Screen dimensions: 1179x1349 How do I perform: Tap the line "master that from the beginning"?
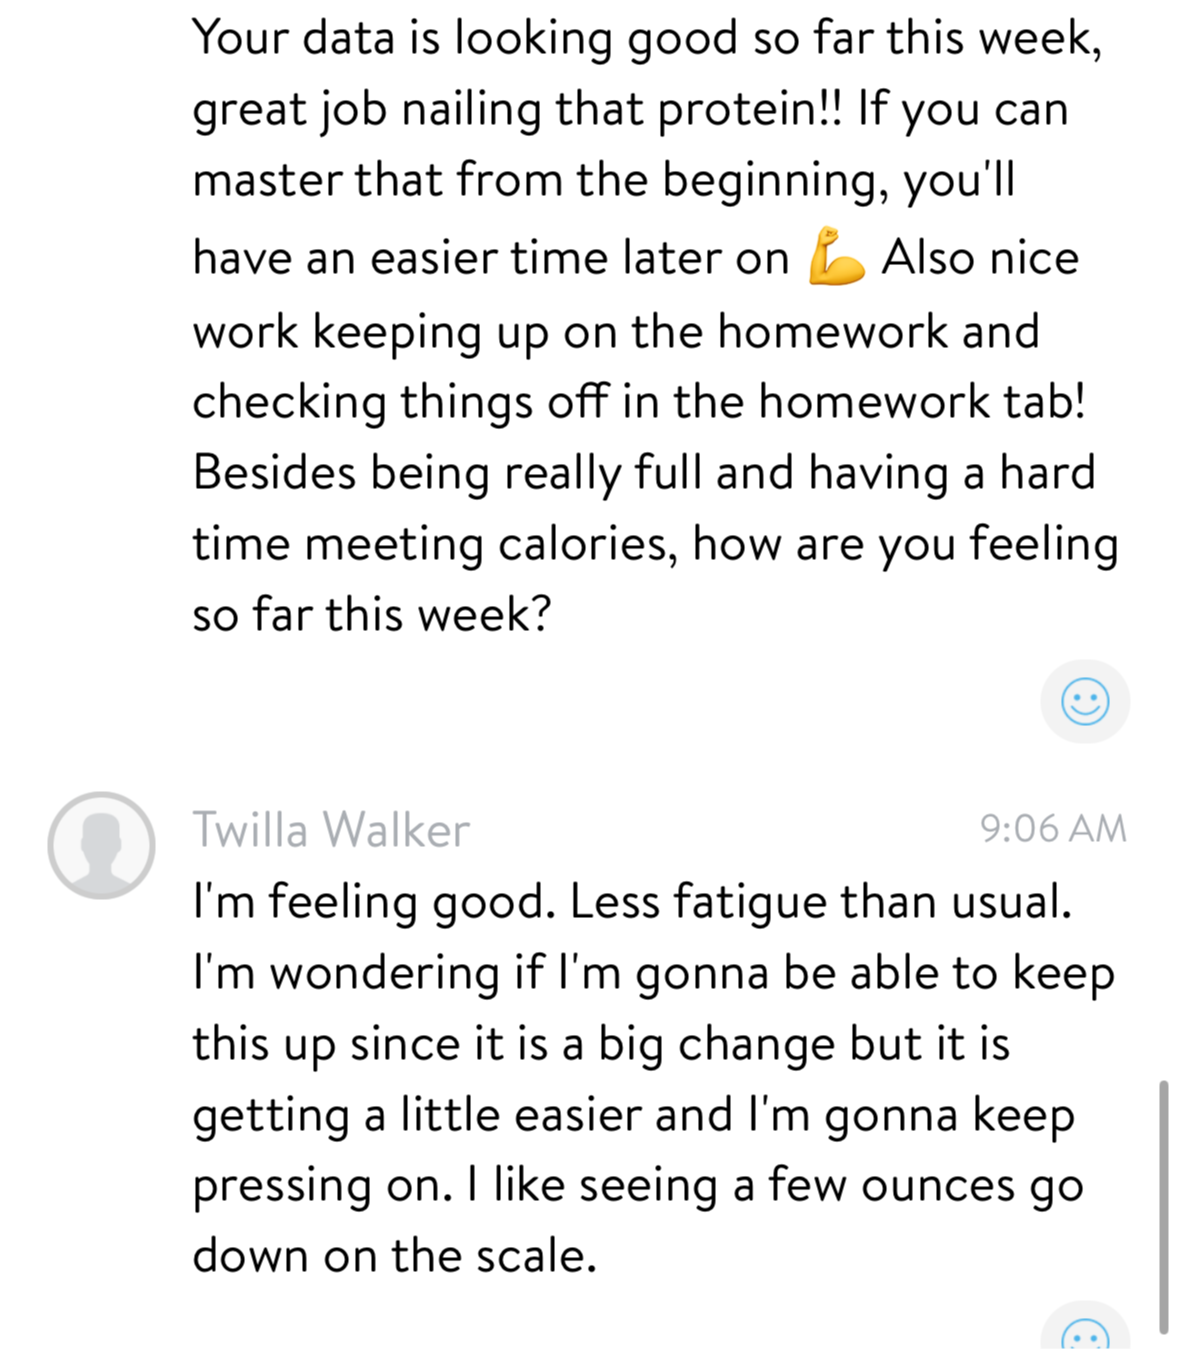click(x=603, y=181)
